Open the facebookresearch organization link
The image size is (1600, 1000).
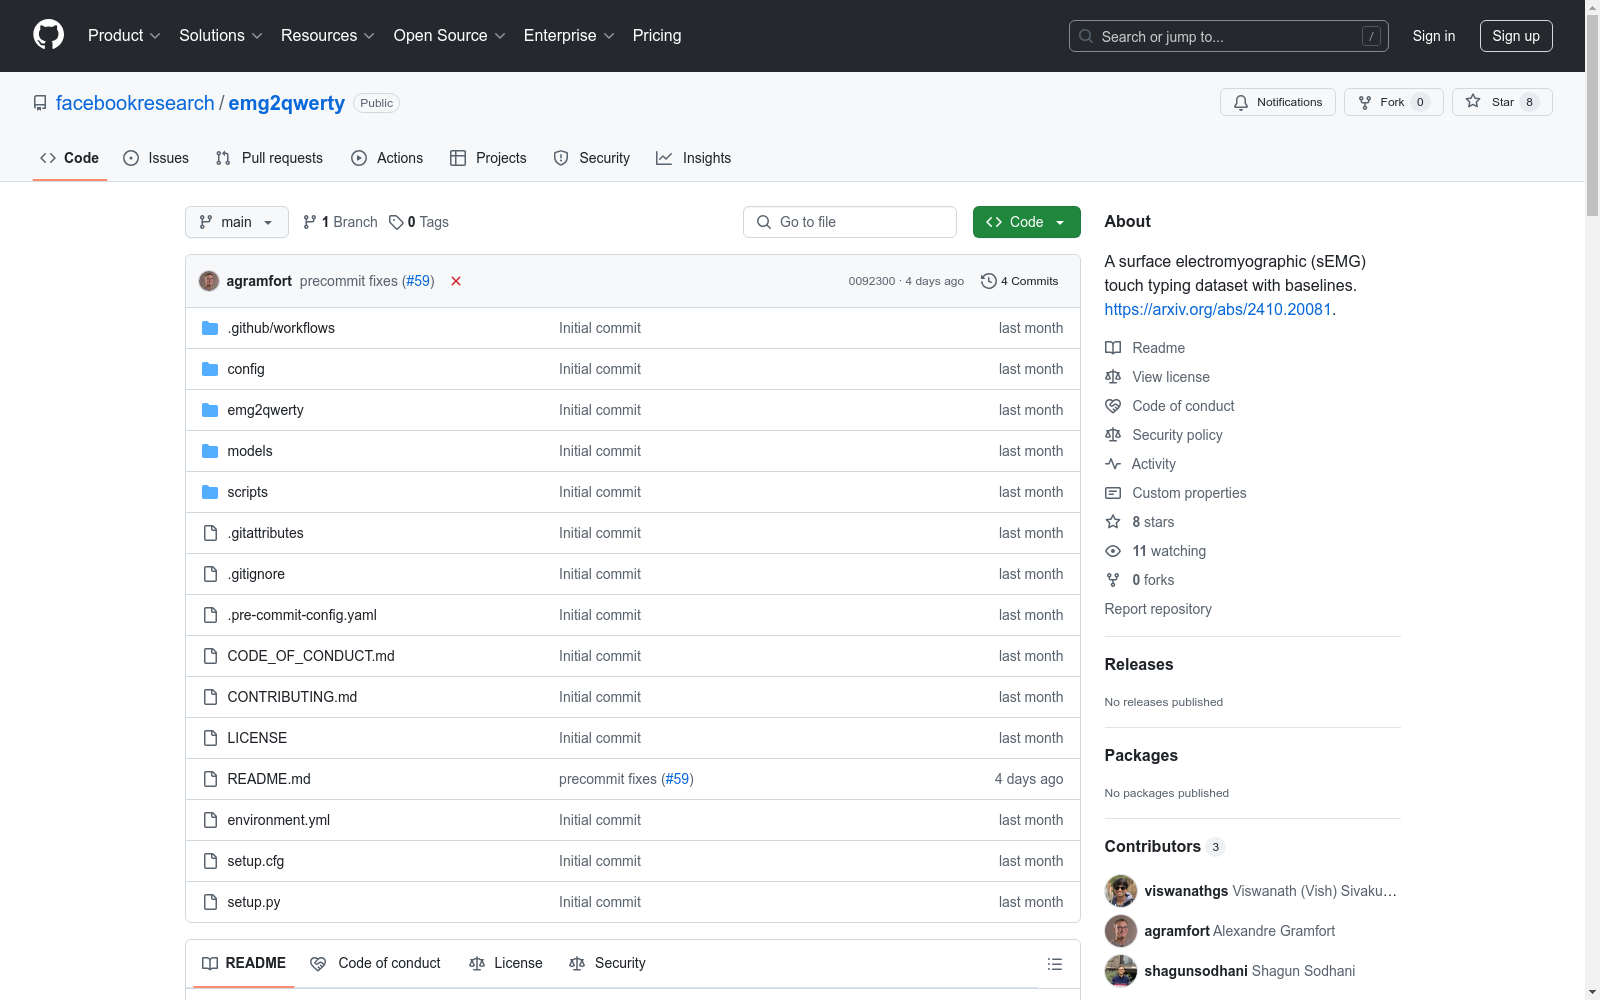[135, 103]
